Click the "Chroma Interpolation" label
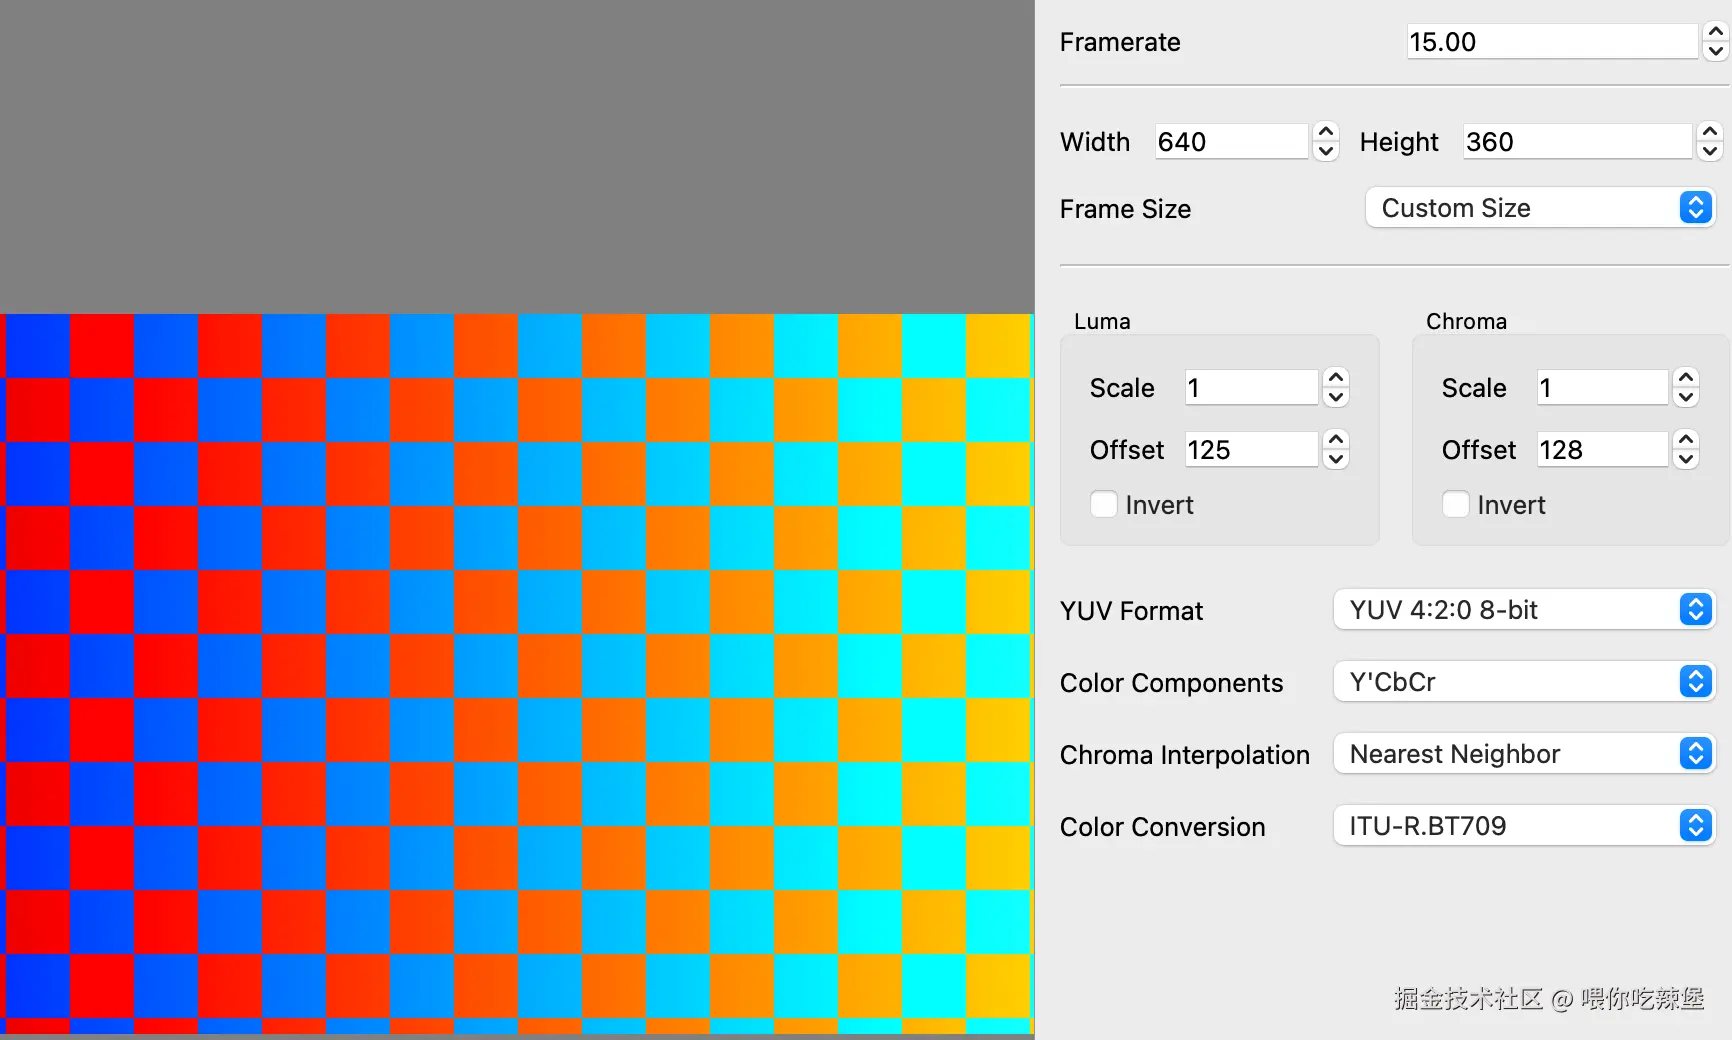1732x1040 pixels. pos(1185,755)
